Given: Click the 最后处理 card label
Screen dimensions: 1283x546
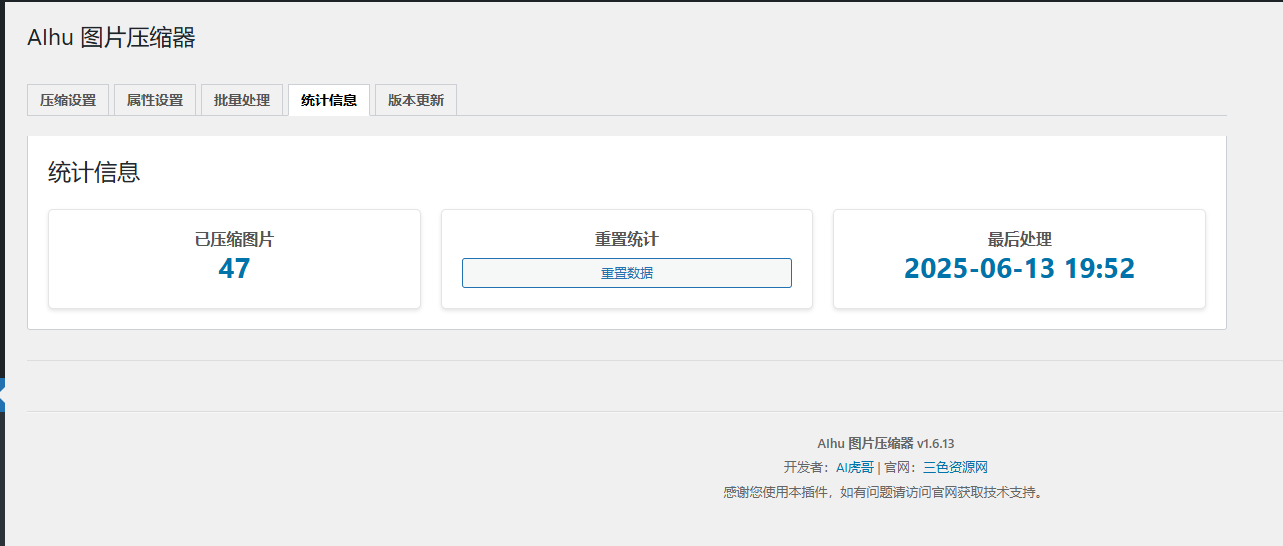Looking at the screenshot, I should (1019, 240).
